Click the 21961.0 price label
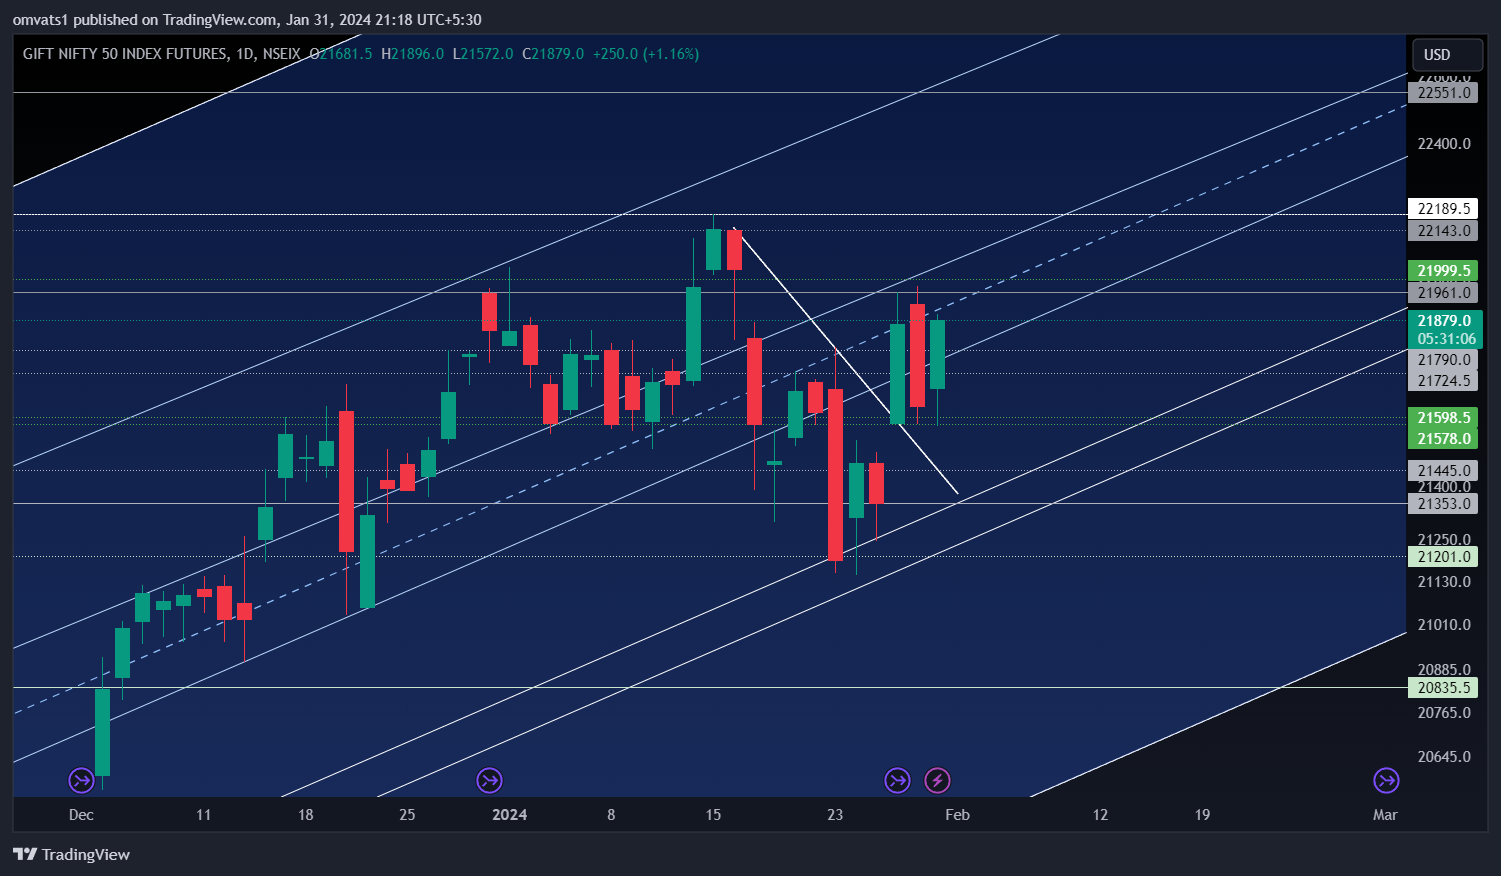 (1445, 293)
